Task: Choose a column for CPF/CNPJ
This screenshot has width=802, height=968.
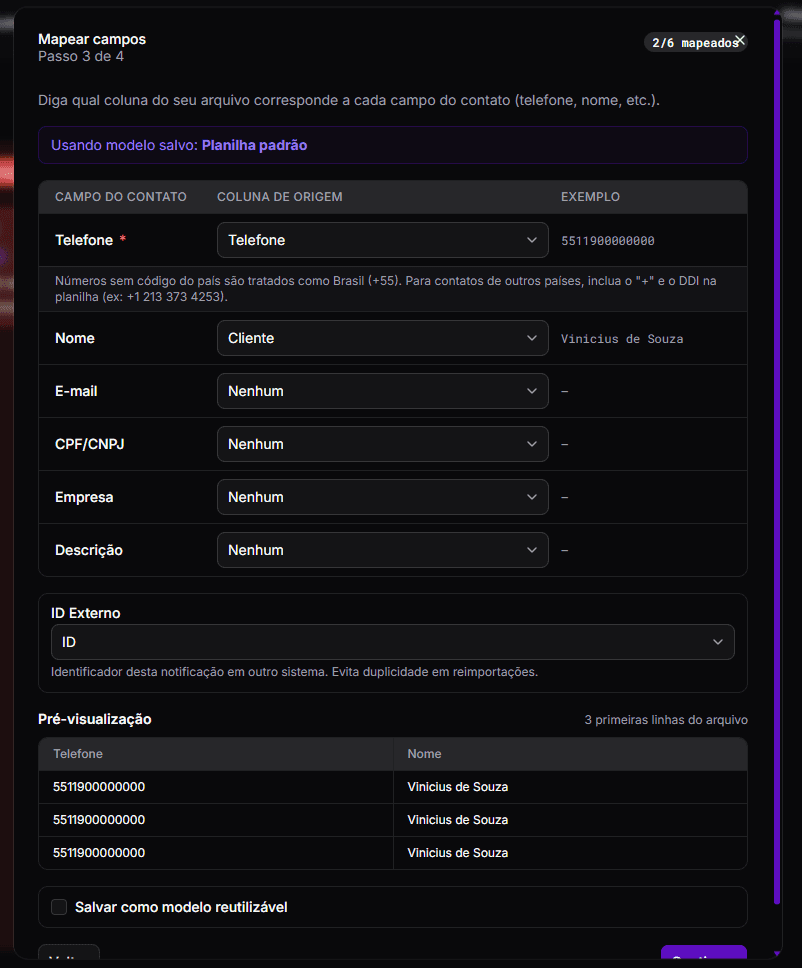Action: (x=382, y=444)
